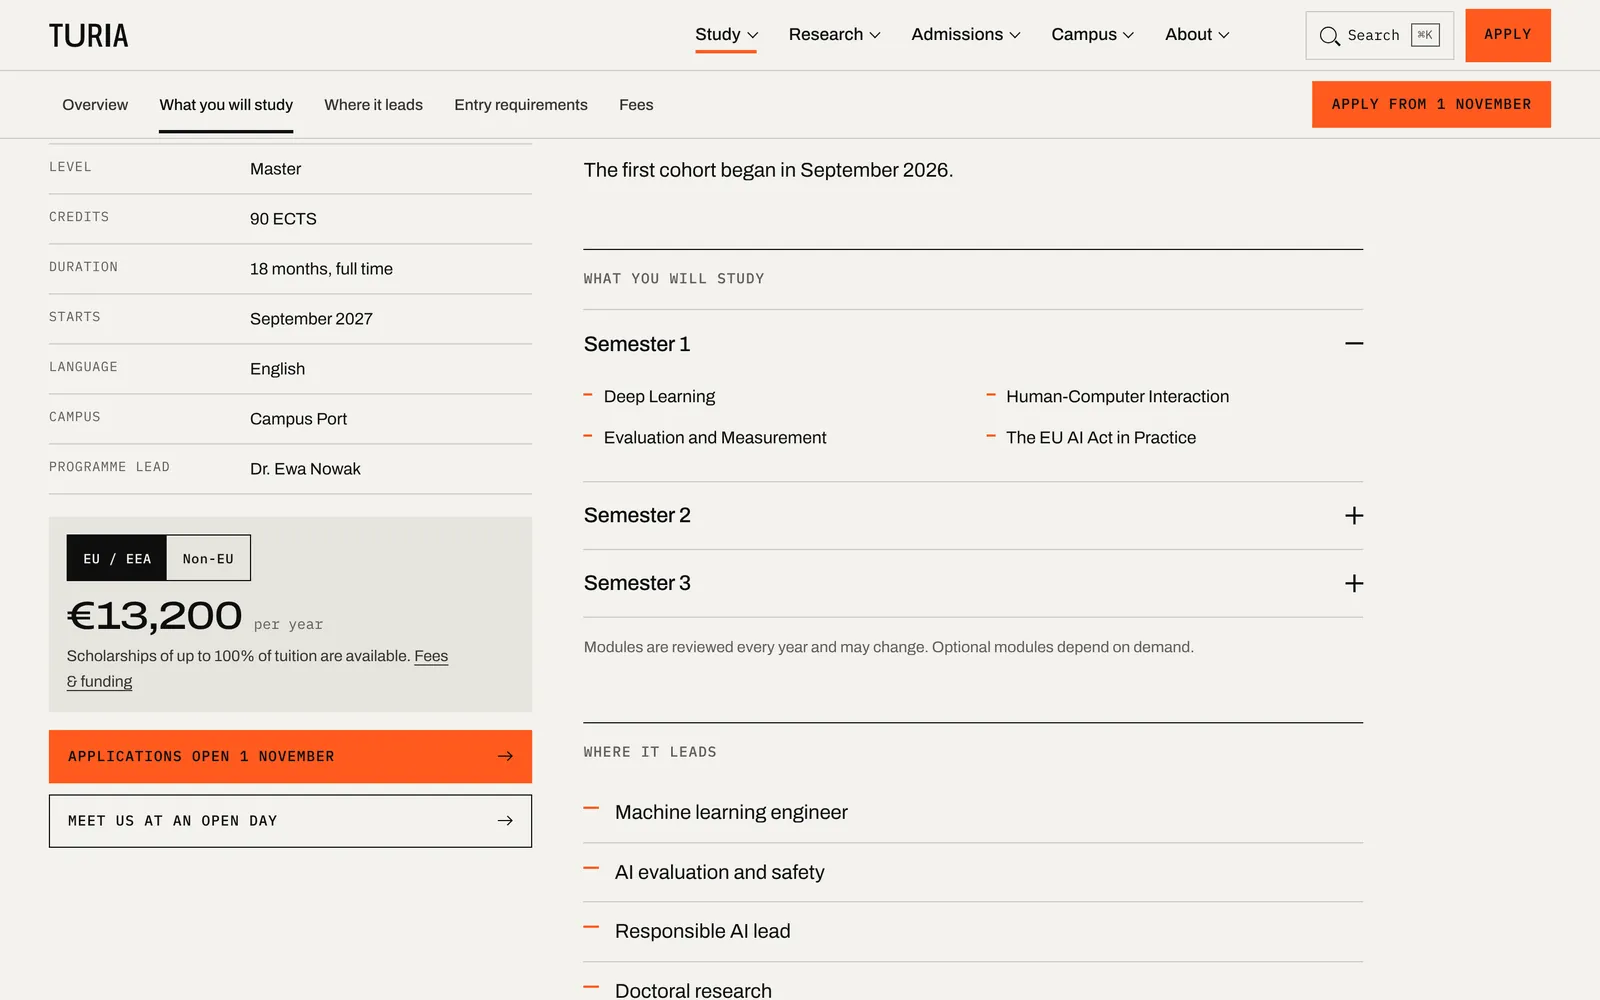Image resolution: width=1600 pixels, height=1000 pixels.
Task: Open the Study dropdown menu
Action: (726, 35)
